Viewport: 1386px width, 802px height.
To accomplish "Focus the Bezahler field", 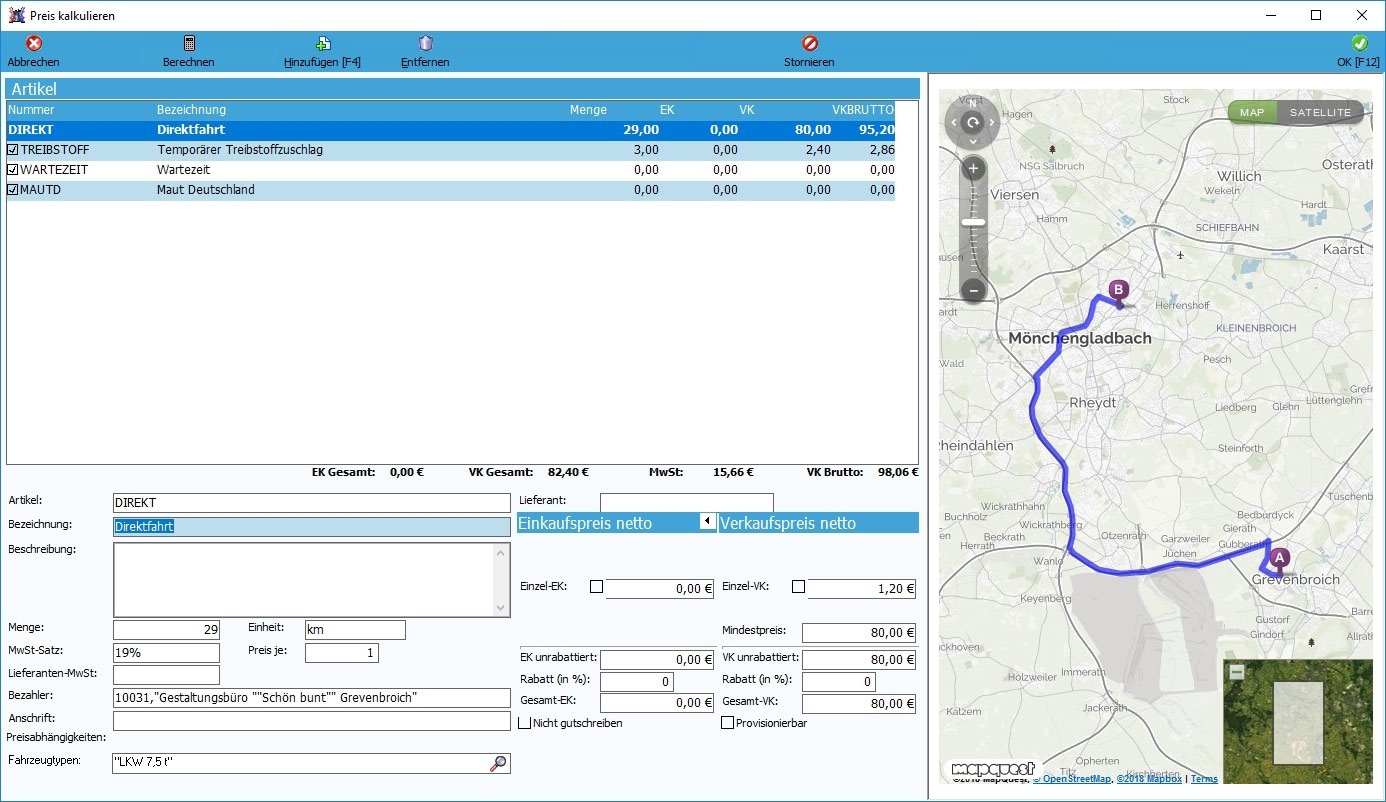I will (x=312, y=697).
